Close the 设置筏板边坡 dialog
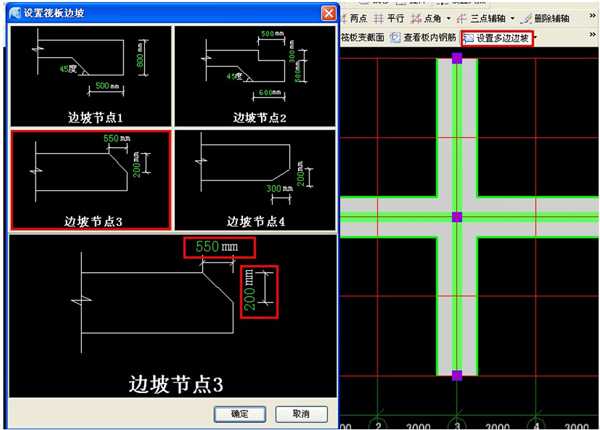Image resolution: width=600 pixels, height=430 pixels. click(328, 13)
